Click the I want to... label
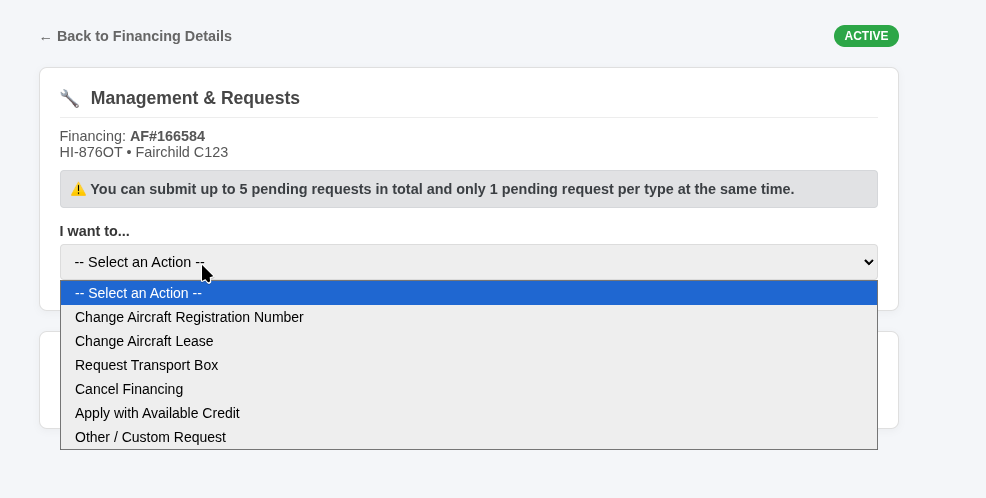 tap(94, 231)
